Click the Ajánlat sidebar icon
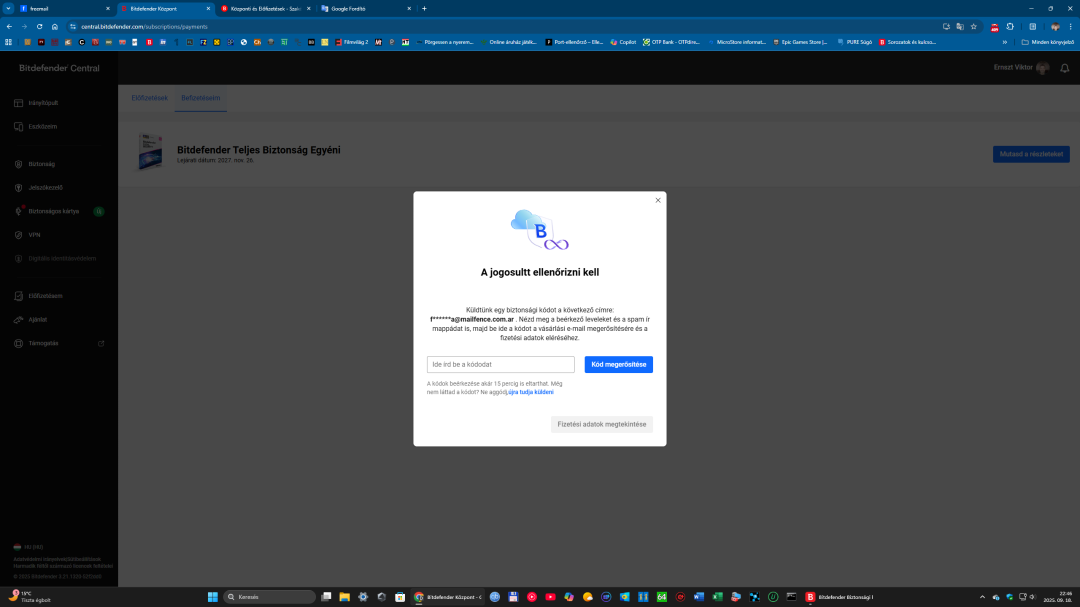 [19, 320]
